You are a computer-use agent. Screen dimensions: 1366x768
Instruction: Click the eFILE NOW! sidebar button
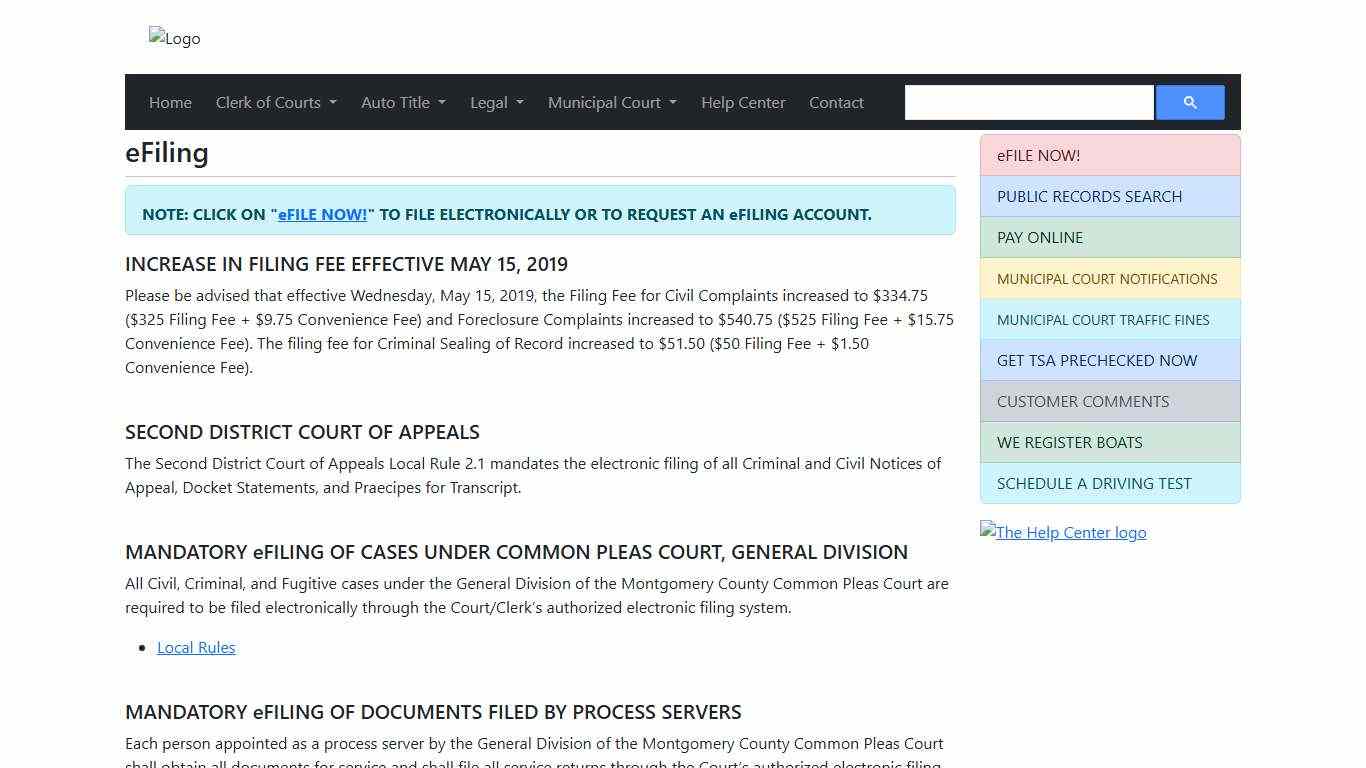(1110, 155)
